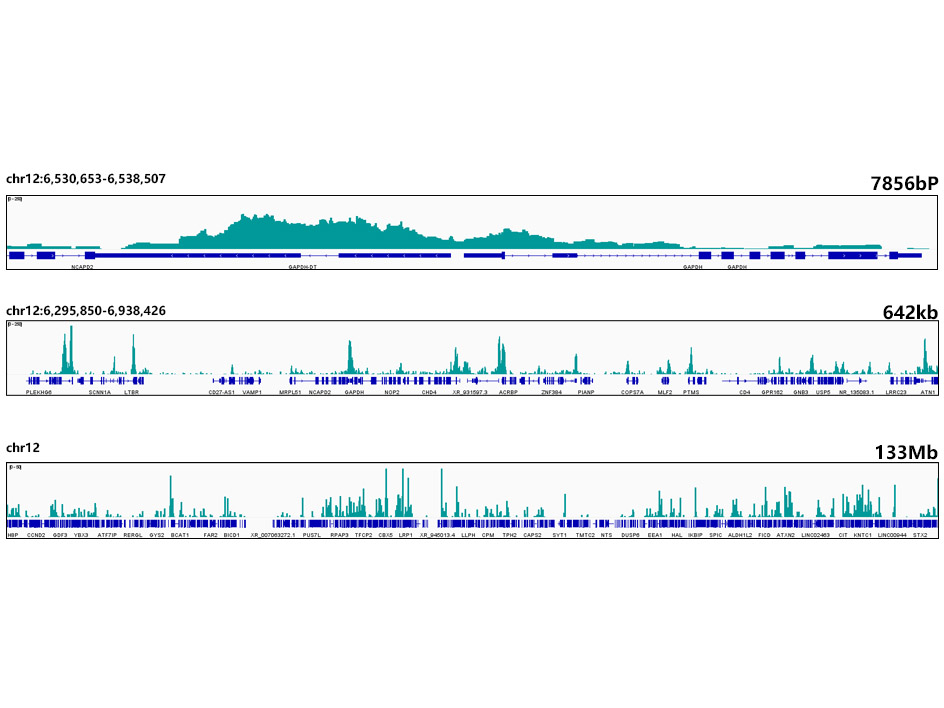This screenshot has height=708, width=944.
Task: Click the ZNF384 gene label
Action: pos(551,393)
